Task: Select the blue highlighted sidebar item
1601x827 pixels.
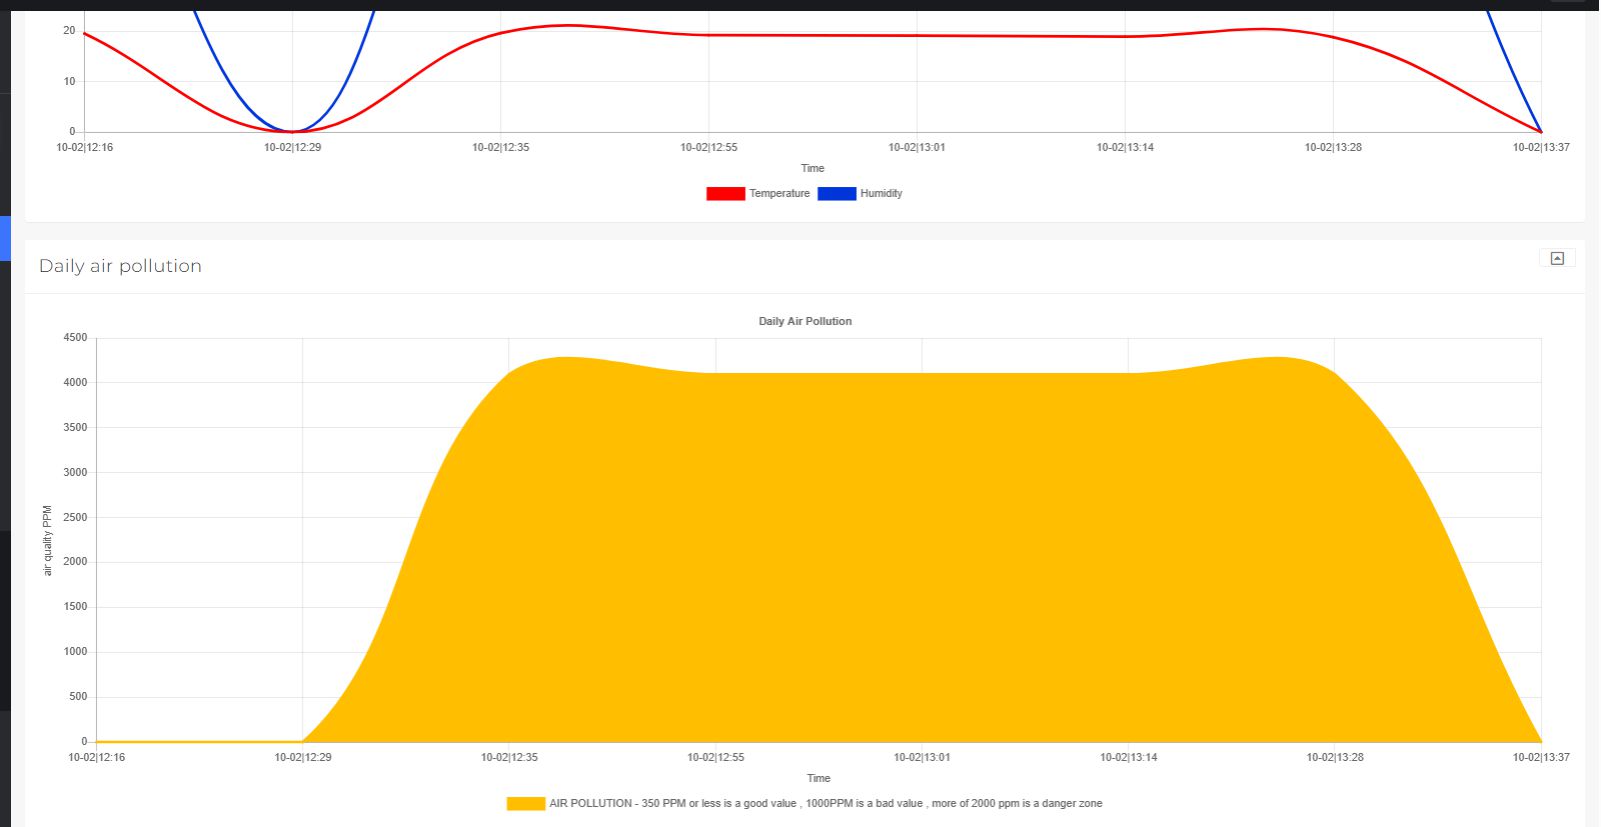Action: point(5,238)
